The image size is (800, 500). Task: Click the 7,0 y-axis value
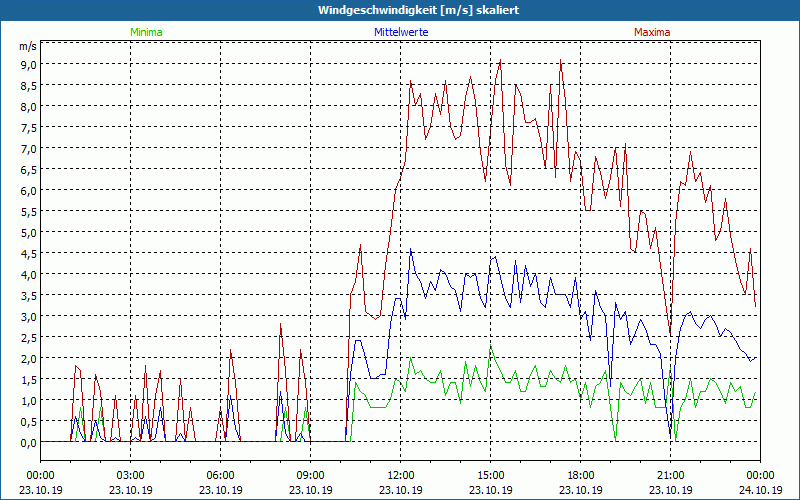coord(28,148)
